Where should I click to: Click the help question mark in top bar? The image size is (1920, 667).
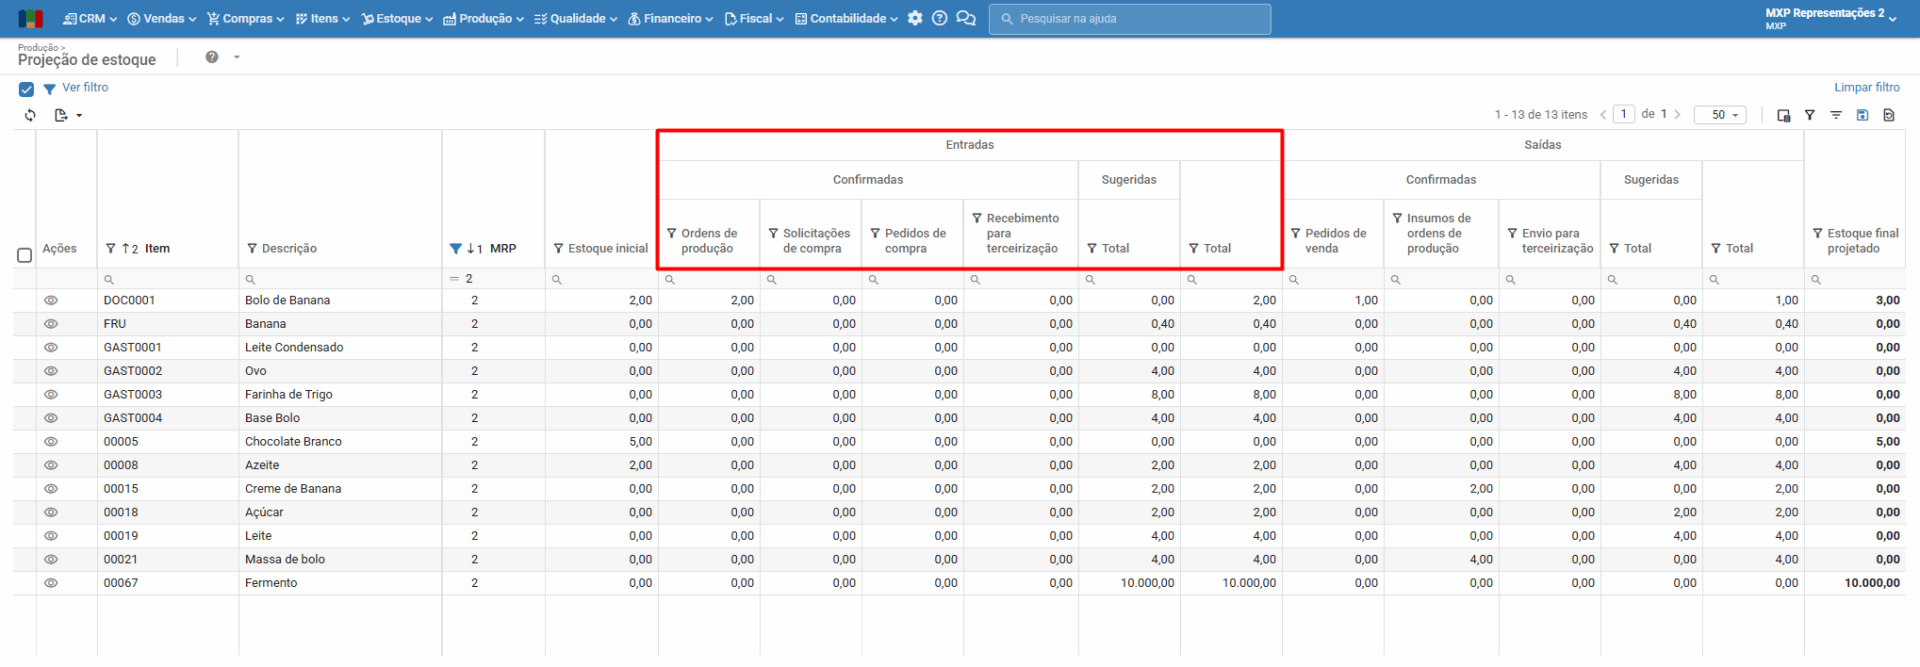tap(940, 18)
